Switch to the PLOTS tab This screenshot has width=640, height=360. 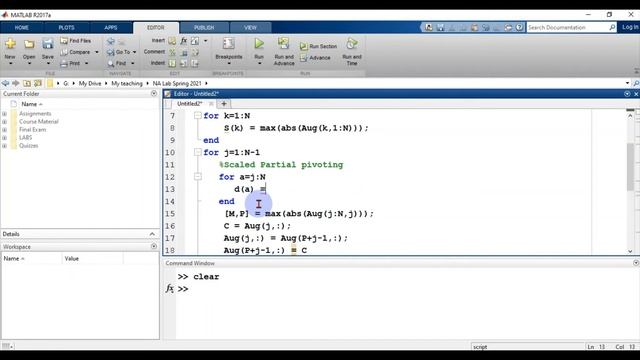click(x=66, y=28)
